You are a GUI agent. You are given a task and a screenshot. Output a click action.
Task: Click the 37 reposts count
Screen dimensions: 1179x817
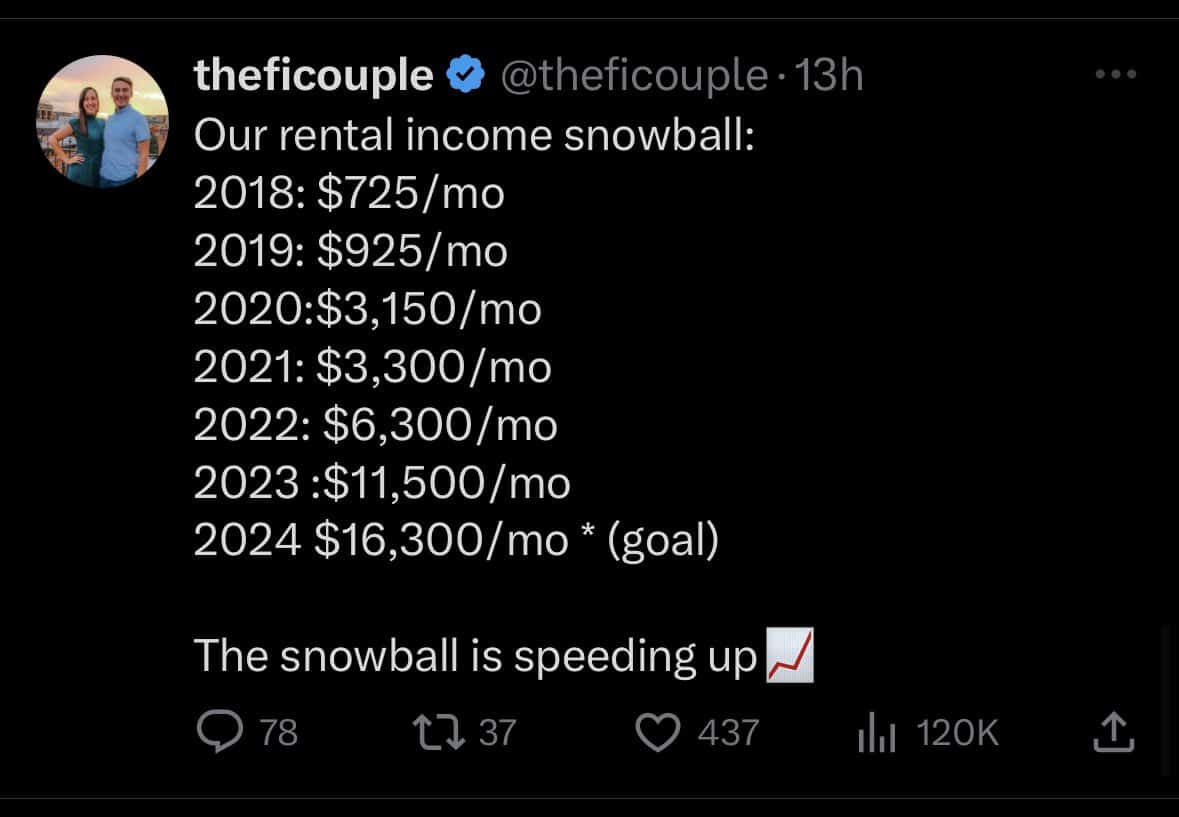[497, 734]
